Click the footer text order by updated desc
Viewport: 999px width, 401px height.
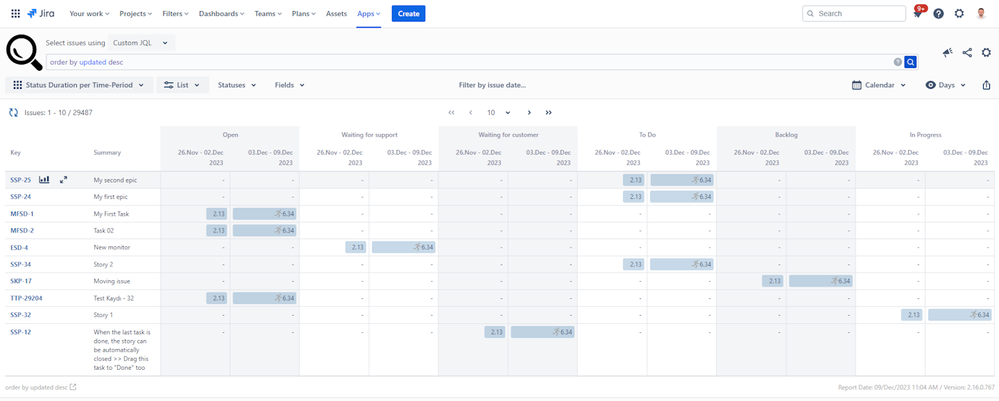tap(36, 387)
